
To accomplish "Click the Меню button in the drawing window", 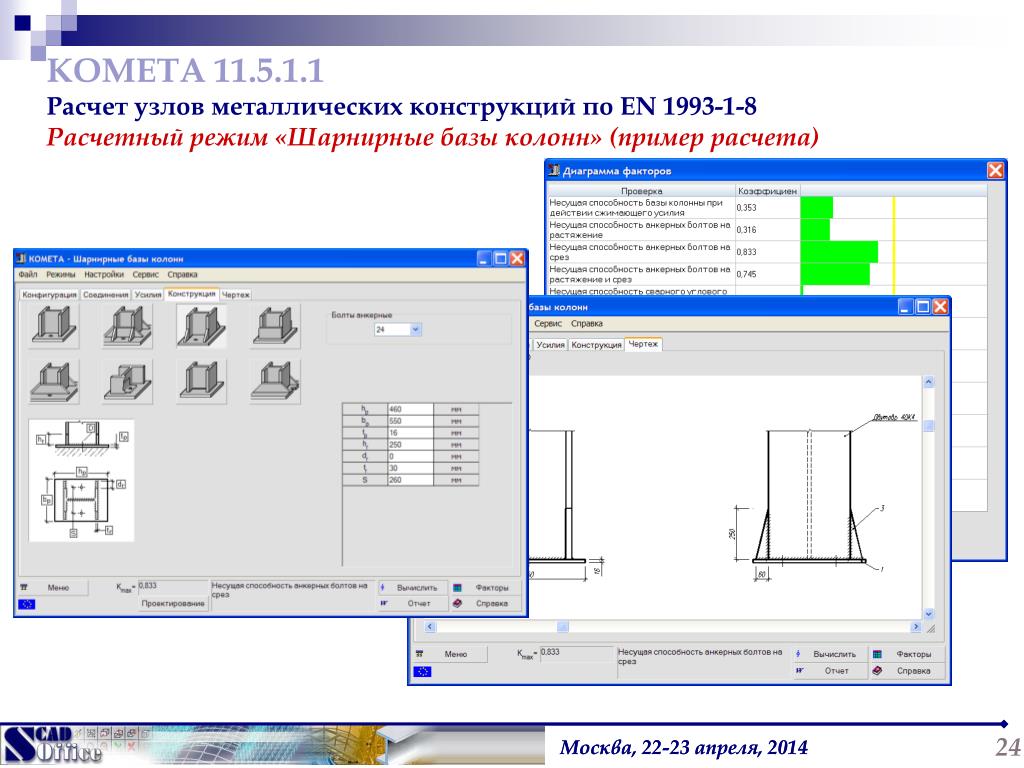I will (x=449, y=654).
